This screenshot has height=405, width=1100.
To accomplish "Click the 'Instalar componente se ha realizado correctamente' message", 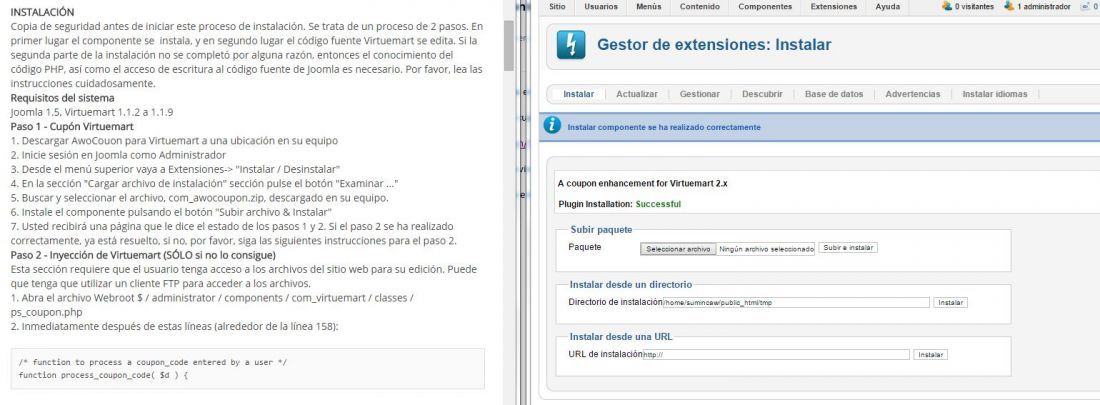I will tap(664, 128).
